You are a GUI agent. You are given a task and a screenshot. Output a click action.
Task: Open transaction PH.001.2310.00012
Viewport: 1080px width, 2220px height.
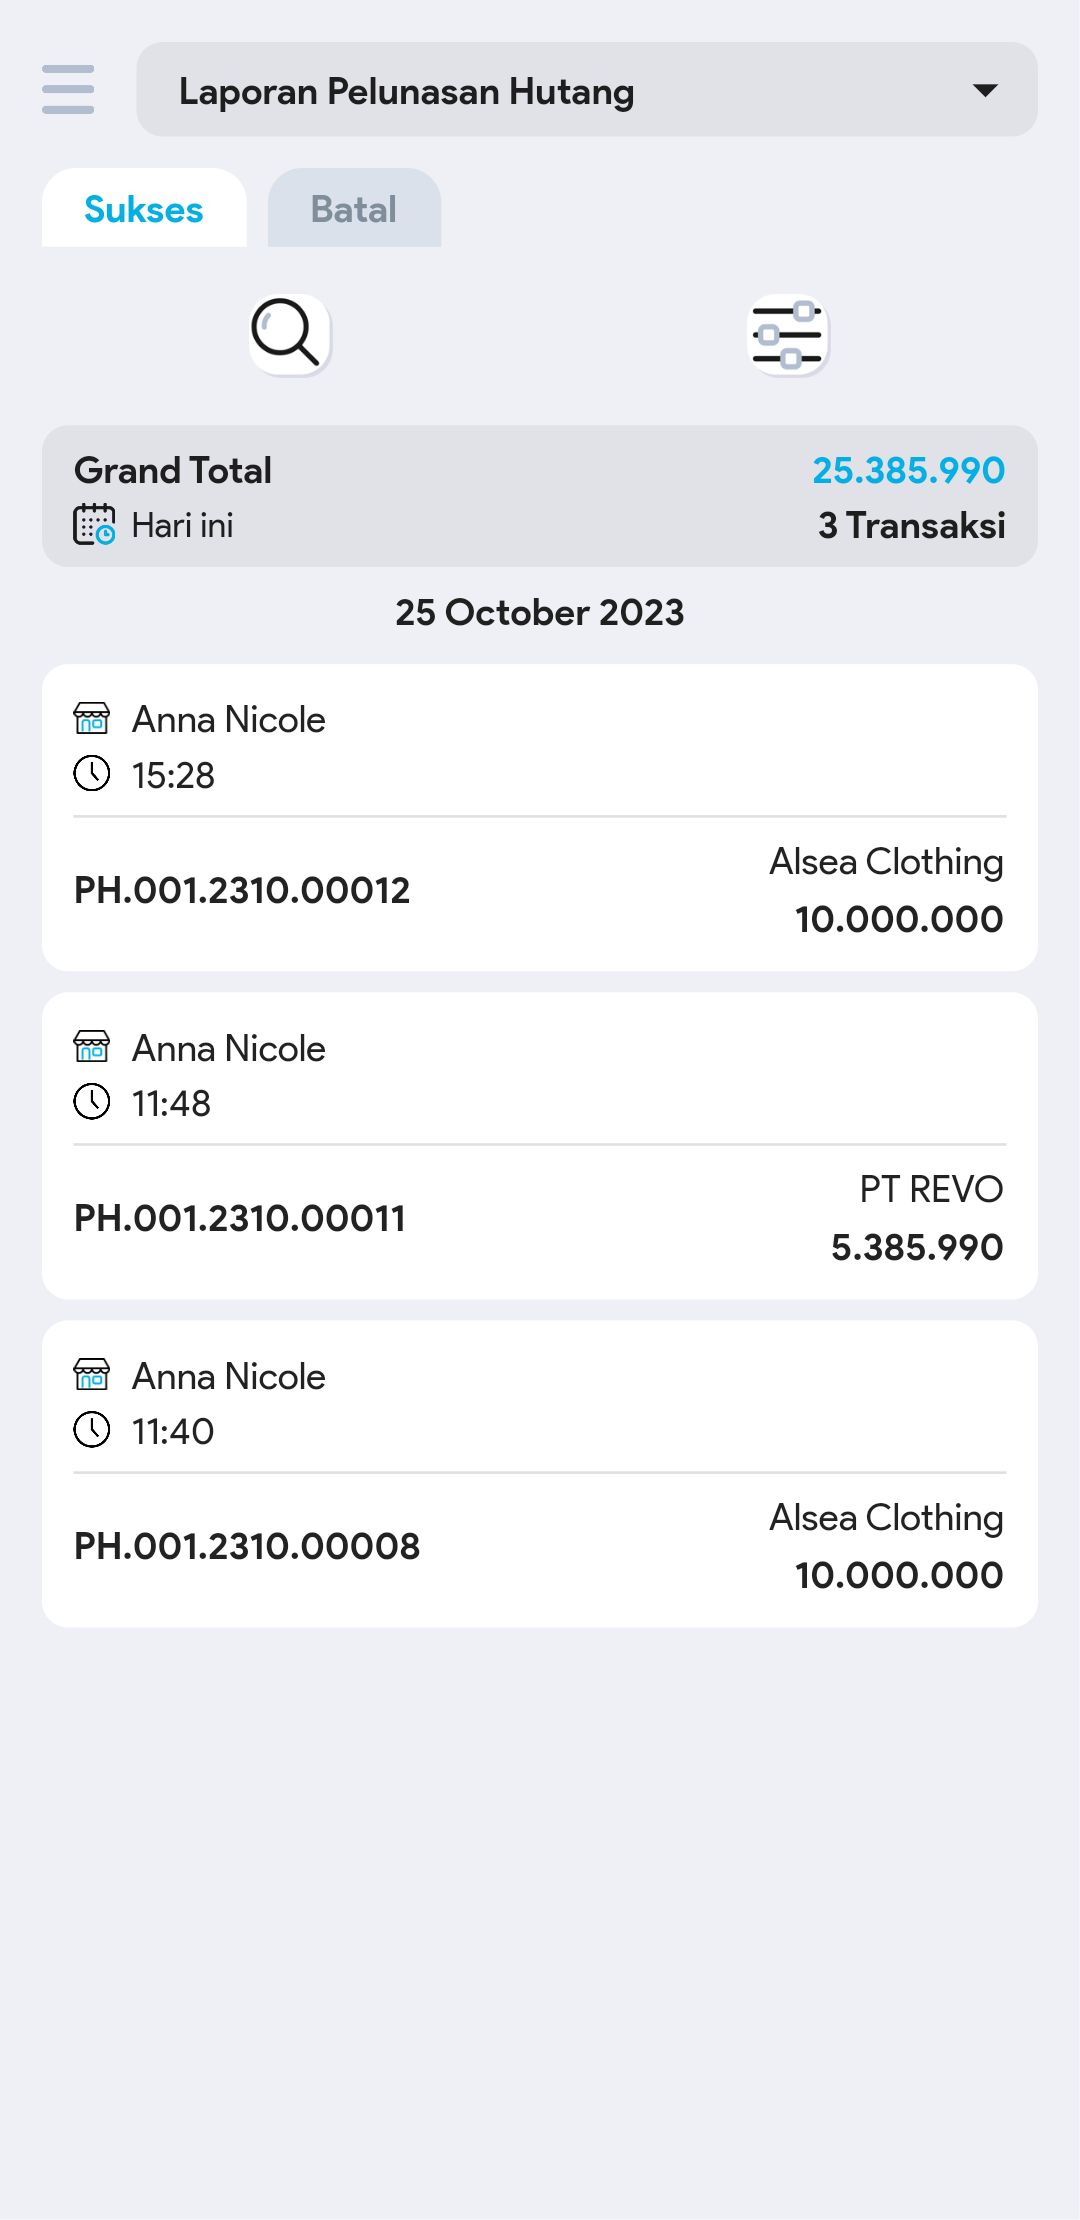(x=242, y=890)
